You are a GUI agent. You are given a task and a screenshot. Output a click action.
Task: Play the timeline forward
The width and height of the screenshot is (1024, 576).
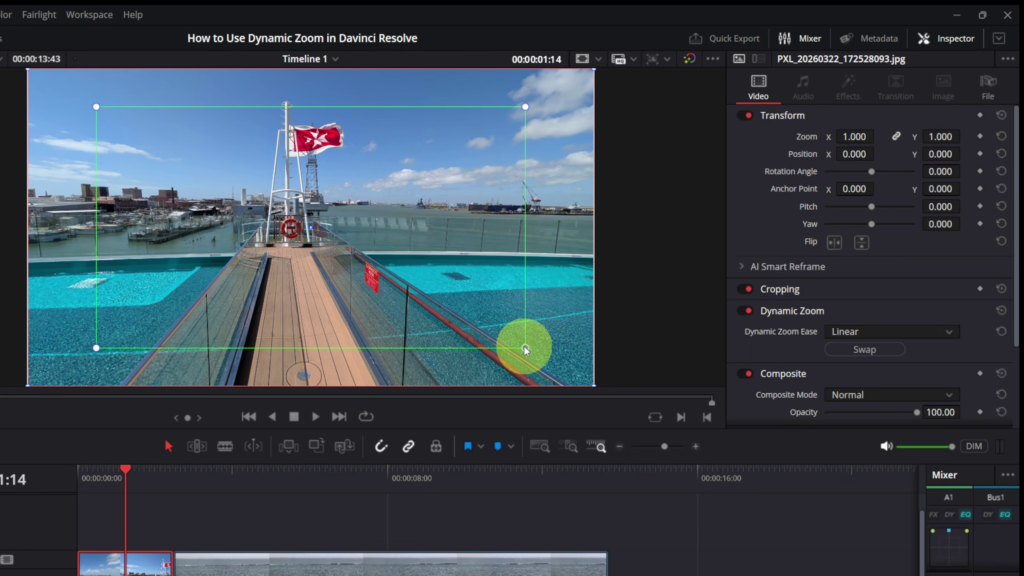pos(315,417)
